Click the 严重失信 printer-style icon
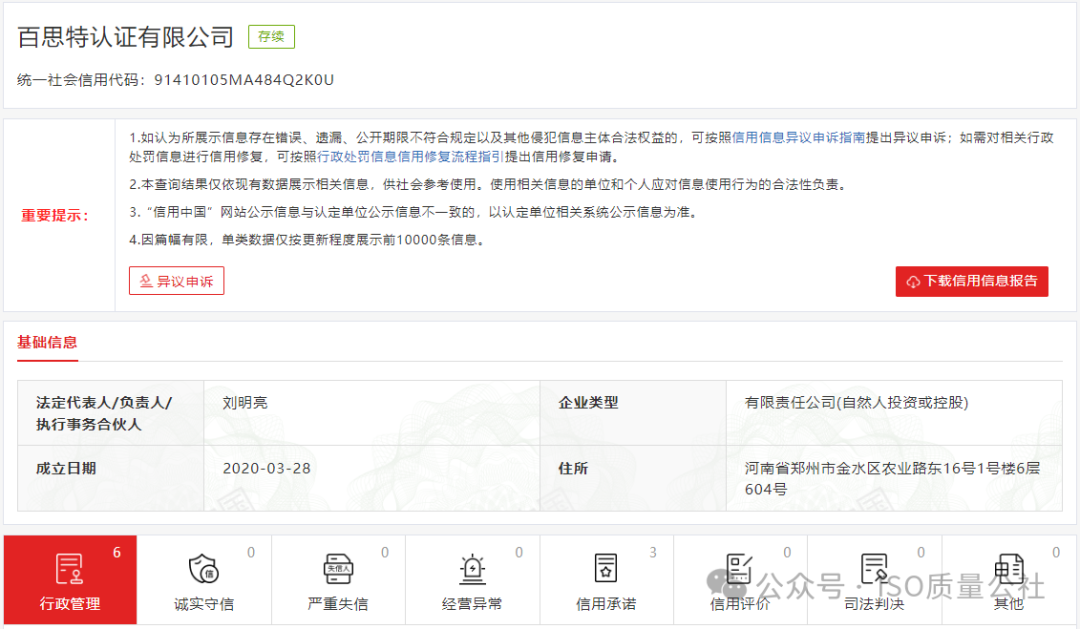This screenshot has width=1080, height=629. click(338, 568)
